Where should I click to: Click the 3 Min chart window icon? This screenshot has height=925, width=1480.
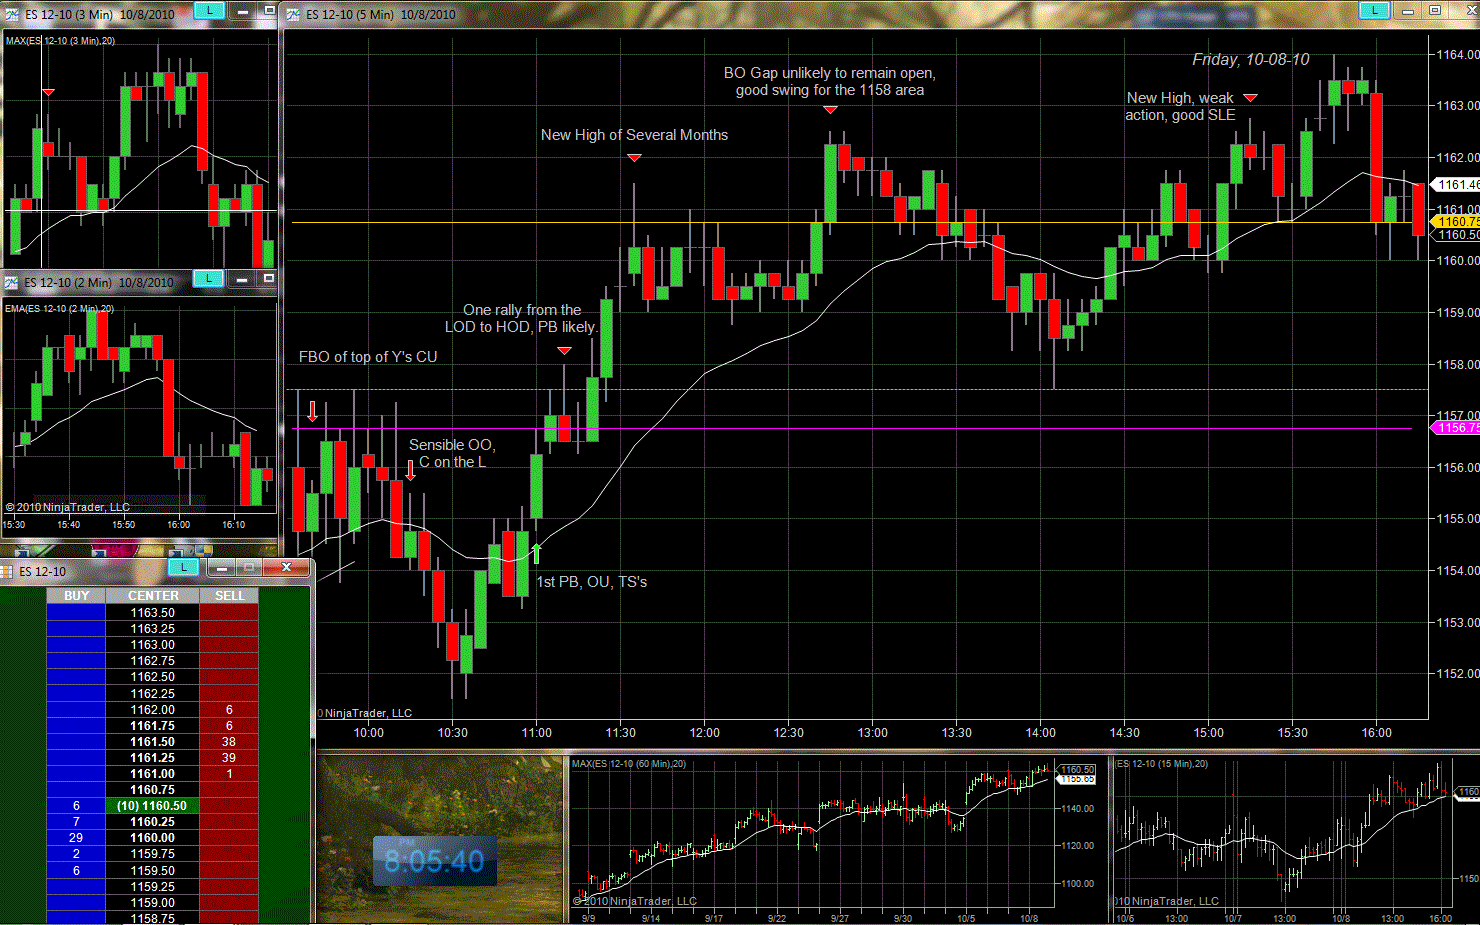tap(12, 15)
